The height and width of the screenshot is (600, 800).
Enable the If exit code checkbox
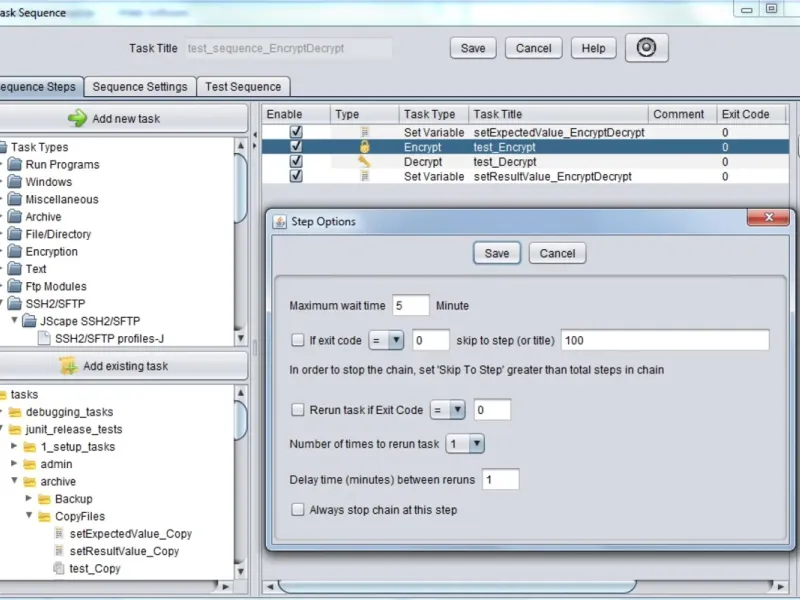click(297, 340)
